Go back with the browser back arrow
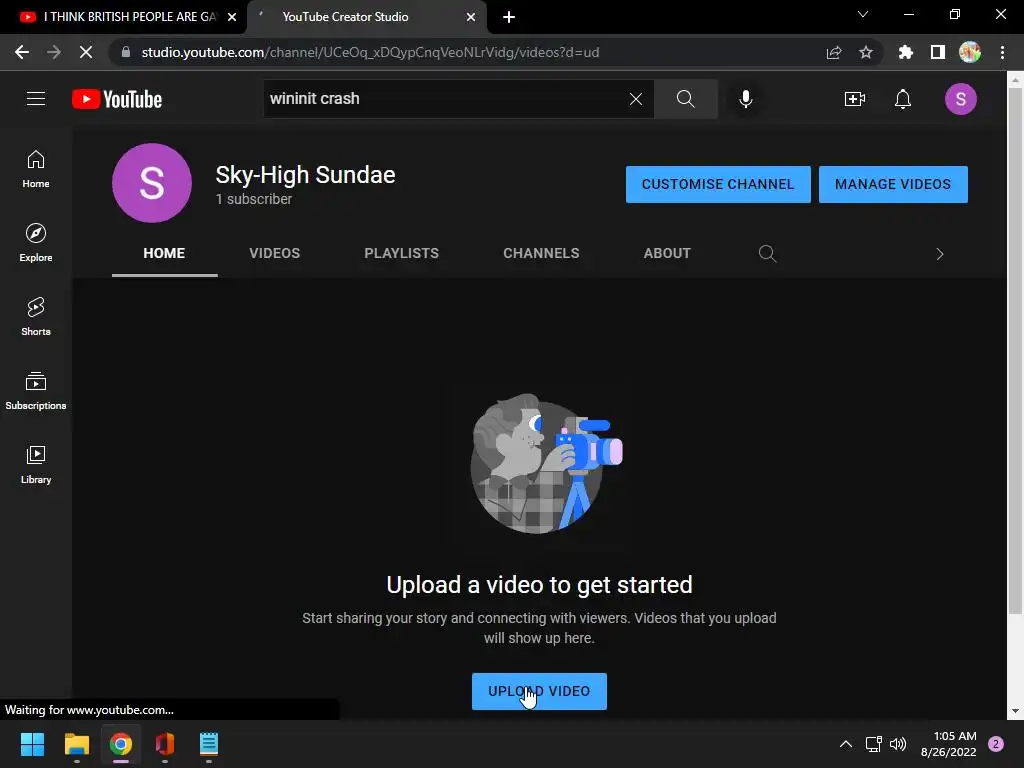This screenshot has height=768, width=1024. point(22,52)
